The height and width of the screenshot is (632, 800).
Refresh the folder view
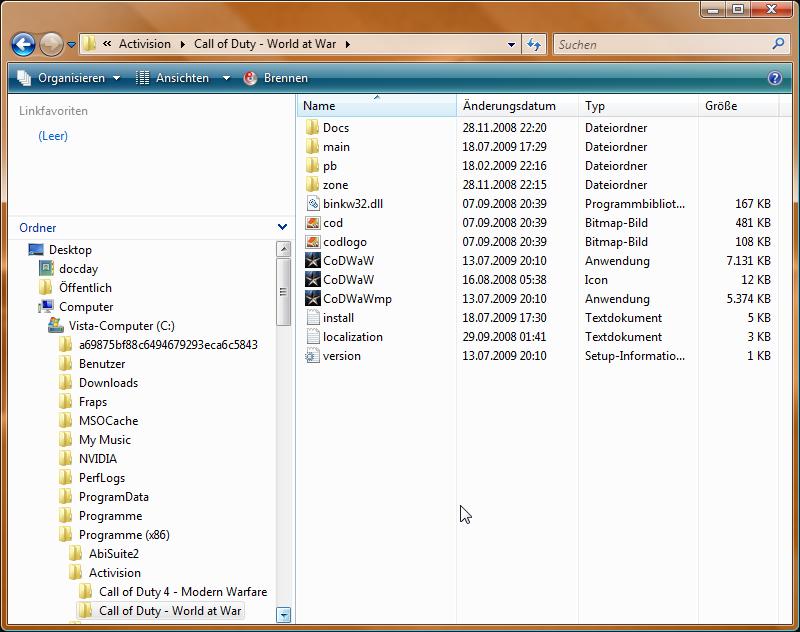(534, 44)
